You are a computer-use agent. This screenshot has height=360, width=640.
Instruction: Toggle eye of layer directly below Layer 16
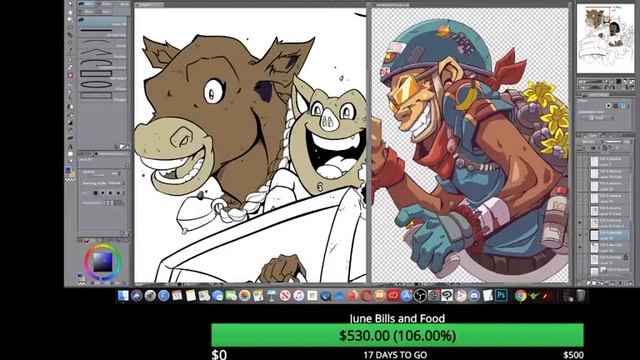click(x=580, y=247)
